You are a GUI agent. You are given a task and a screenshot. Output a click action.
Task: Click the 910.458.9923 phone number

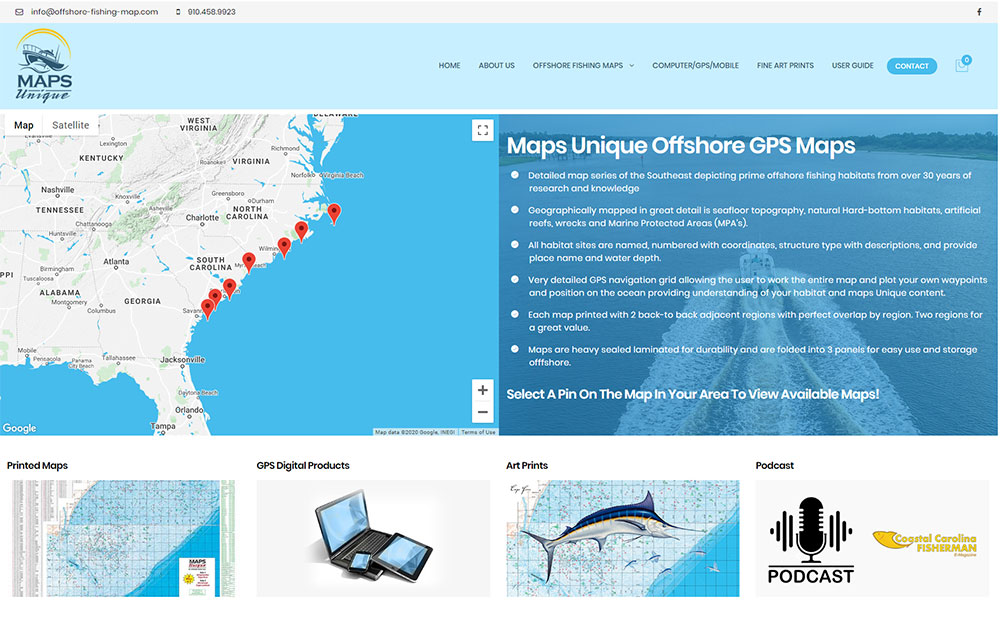pyautogui.click(x=212, y=11)
